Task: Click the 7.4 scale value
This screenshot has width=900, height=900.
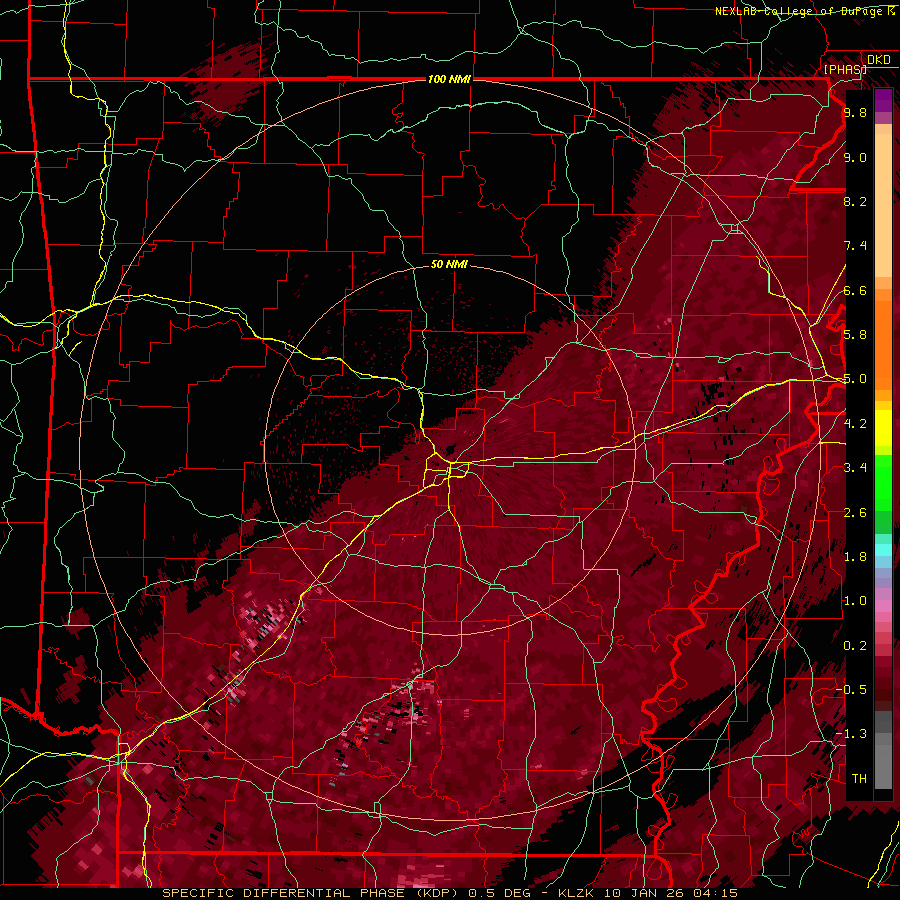Action: tap(855, 246)
